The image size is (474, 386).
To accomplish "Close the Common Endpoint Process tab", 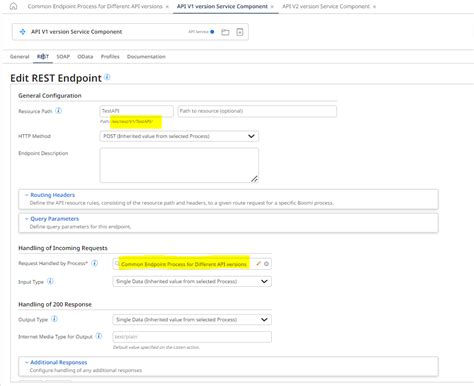I will pyautogui.click(x=167, y=7).
